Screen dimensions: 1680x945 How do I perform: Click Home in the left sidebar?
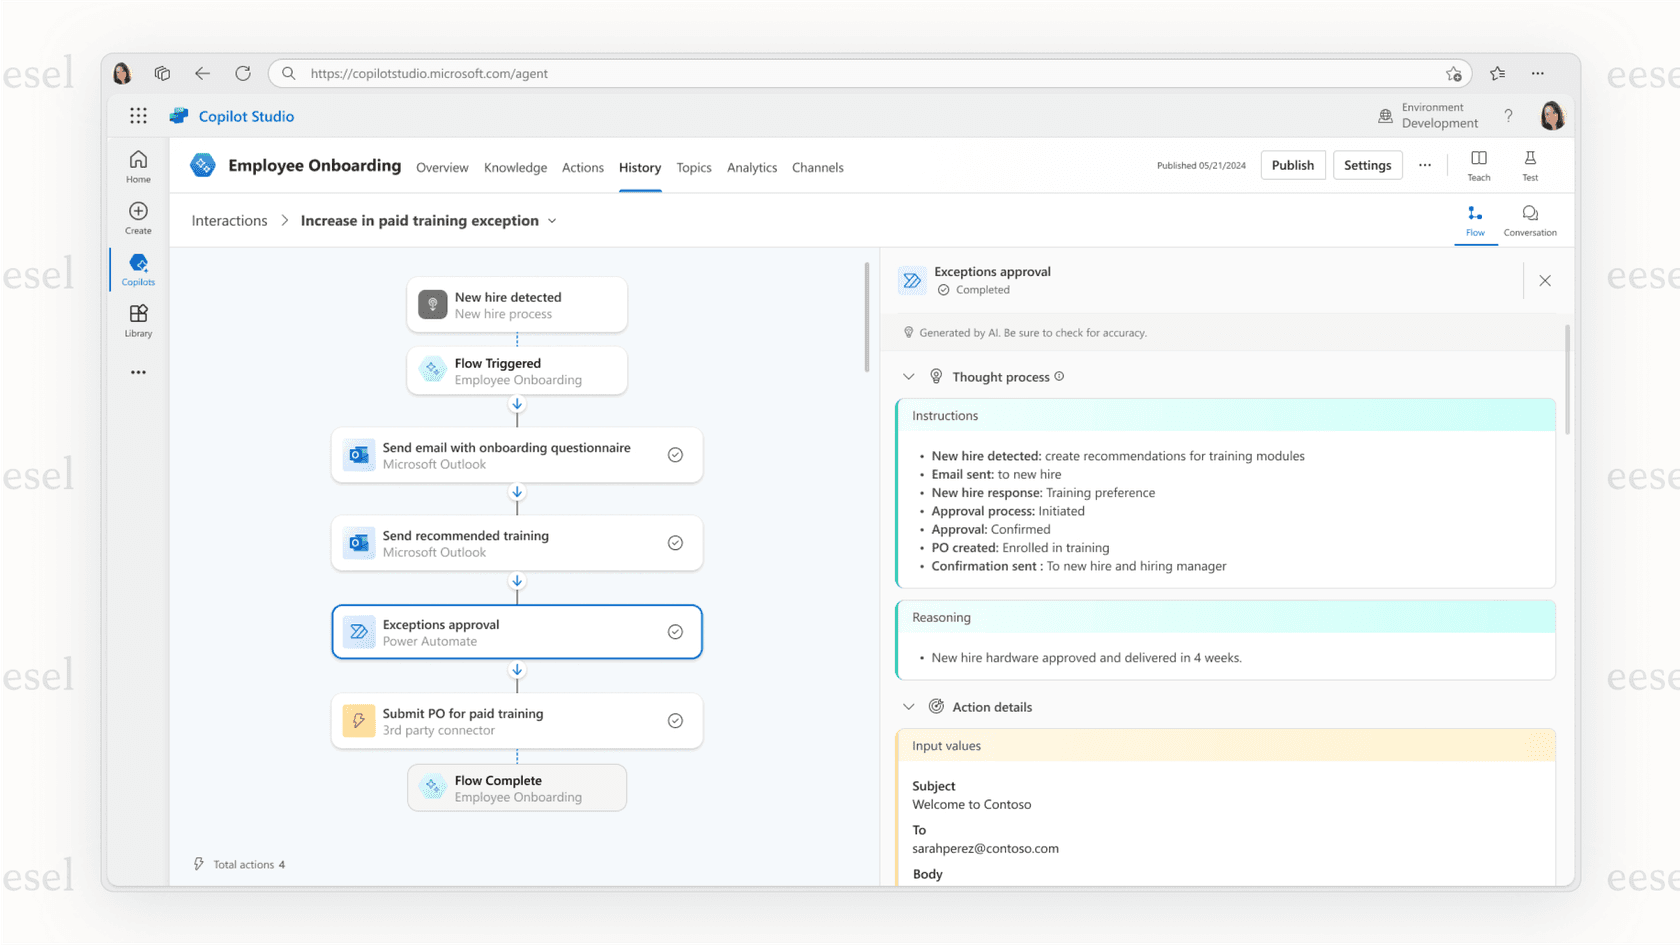[137, 164]
